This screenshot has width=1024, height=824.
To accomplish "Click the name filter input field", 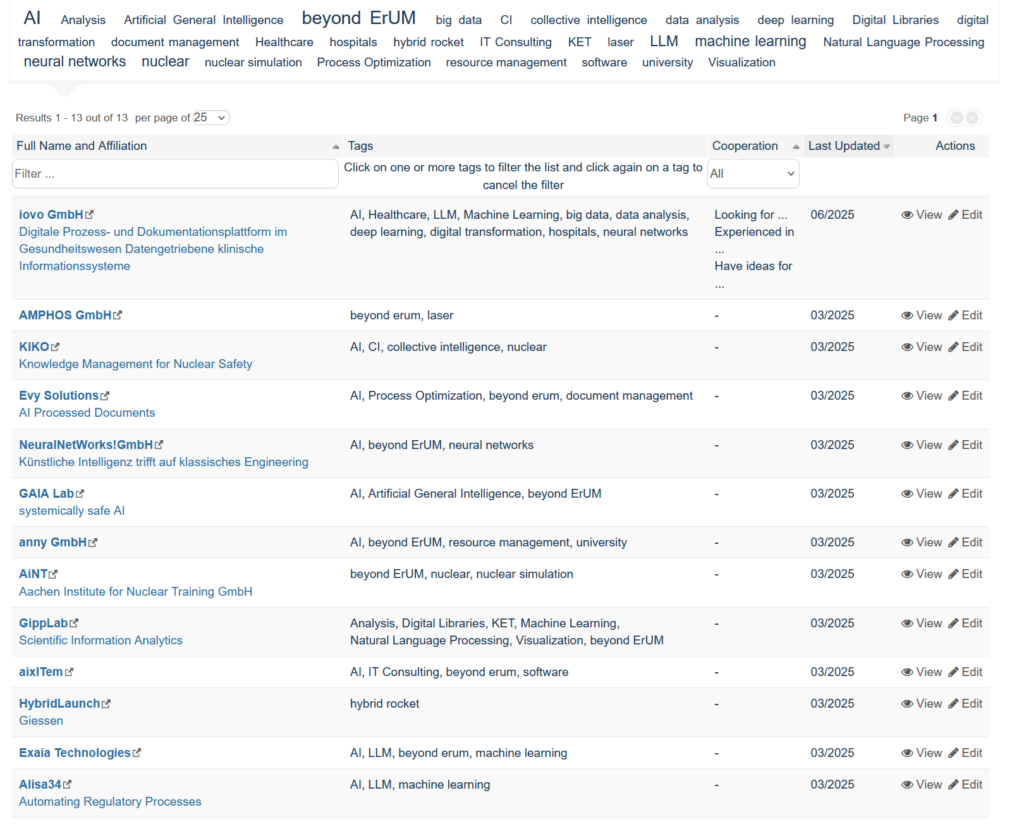I will [x=175, y=174].
